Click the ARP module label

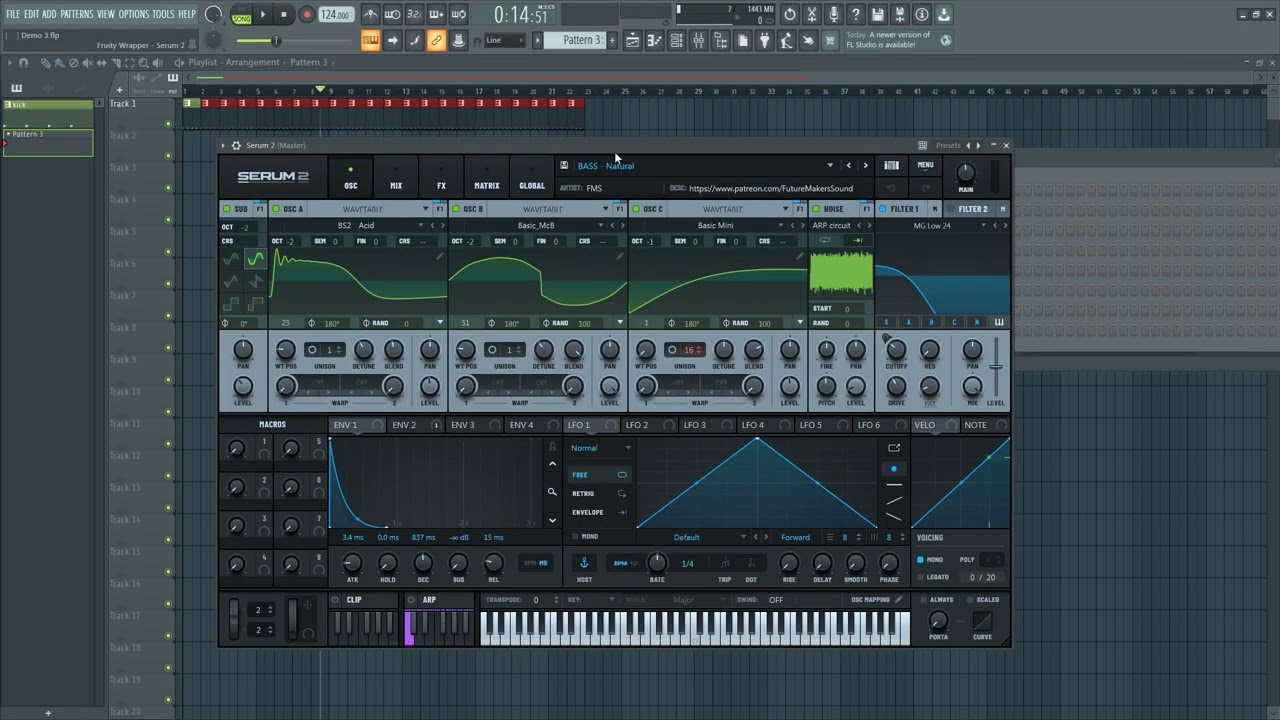tap(429, 600)
